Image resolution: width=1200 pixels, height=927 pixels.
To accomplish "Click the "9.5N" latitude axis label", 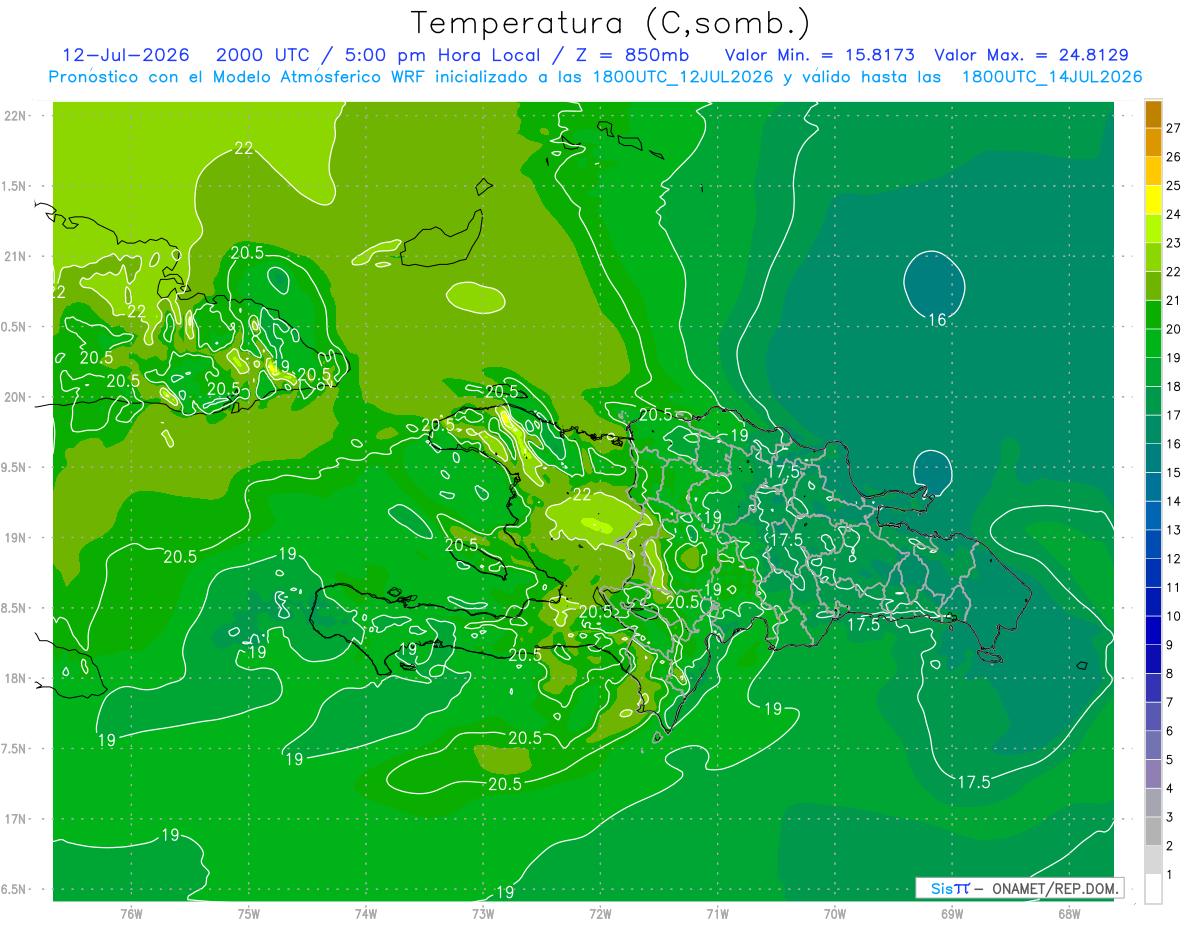I will pos(14,467).
